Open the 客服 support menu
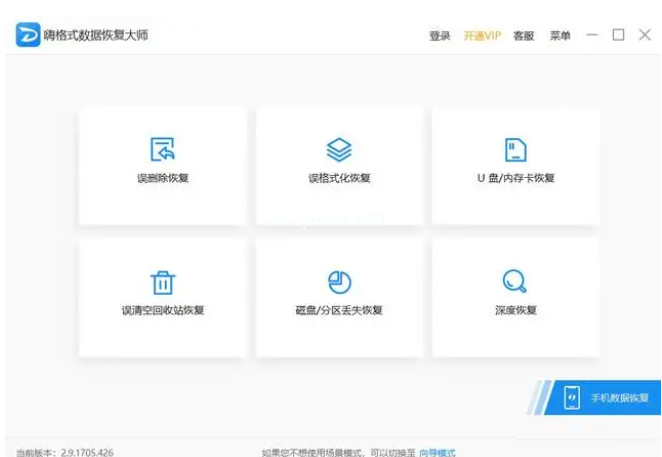This screenshot has width=662, height=457. [523, 36]
